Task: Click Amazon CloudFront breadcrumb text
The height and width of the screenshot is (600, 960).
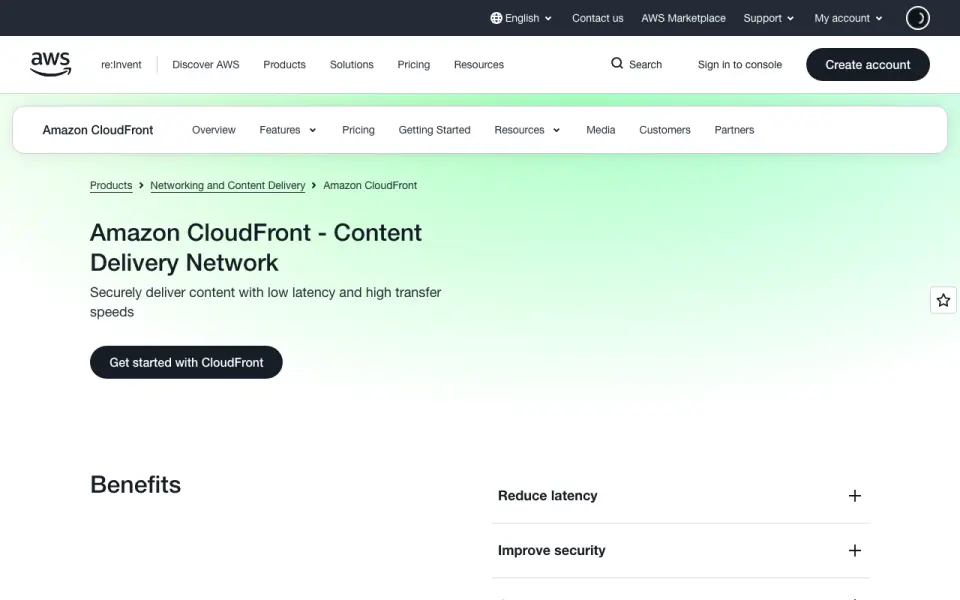Action: coord(370,186)
